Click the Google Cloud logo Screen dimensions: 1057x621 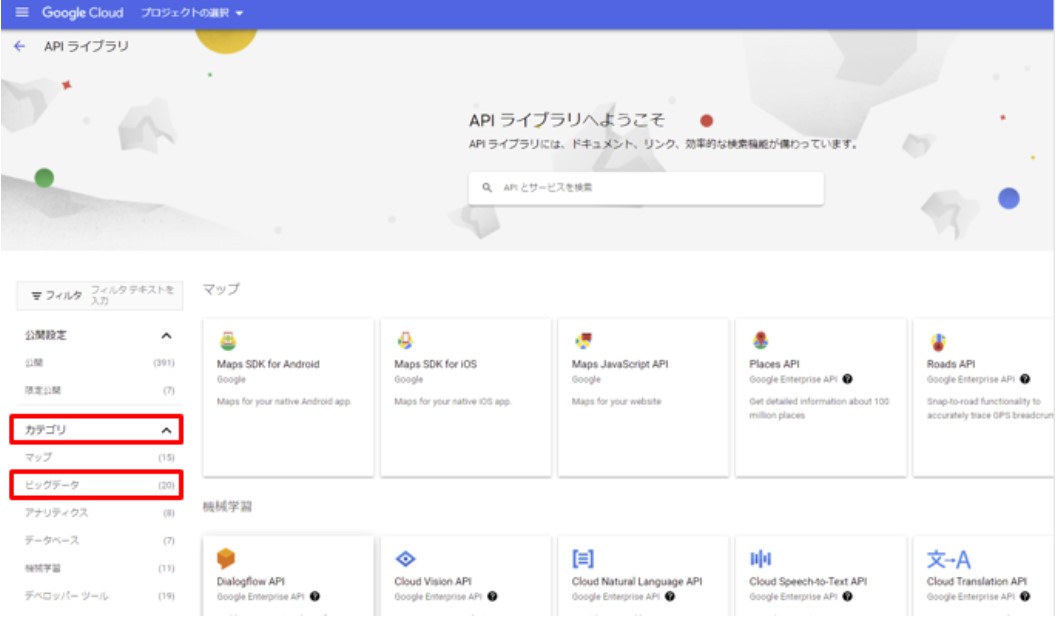point(82,12)
